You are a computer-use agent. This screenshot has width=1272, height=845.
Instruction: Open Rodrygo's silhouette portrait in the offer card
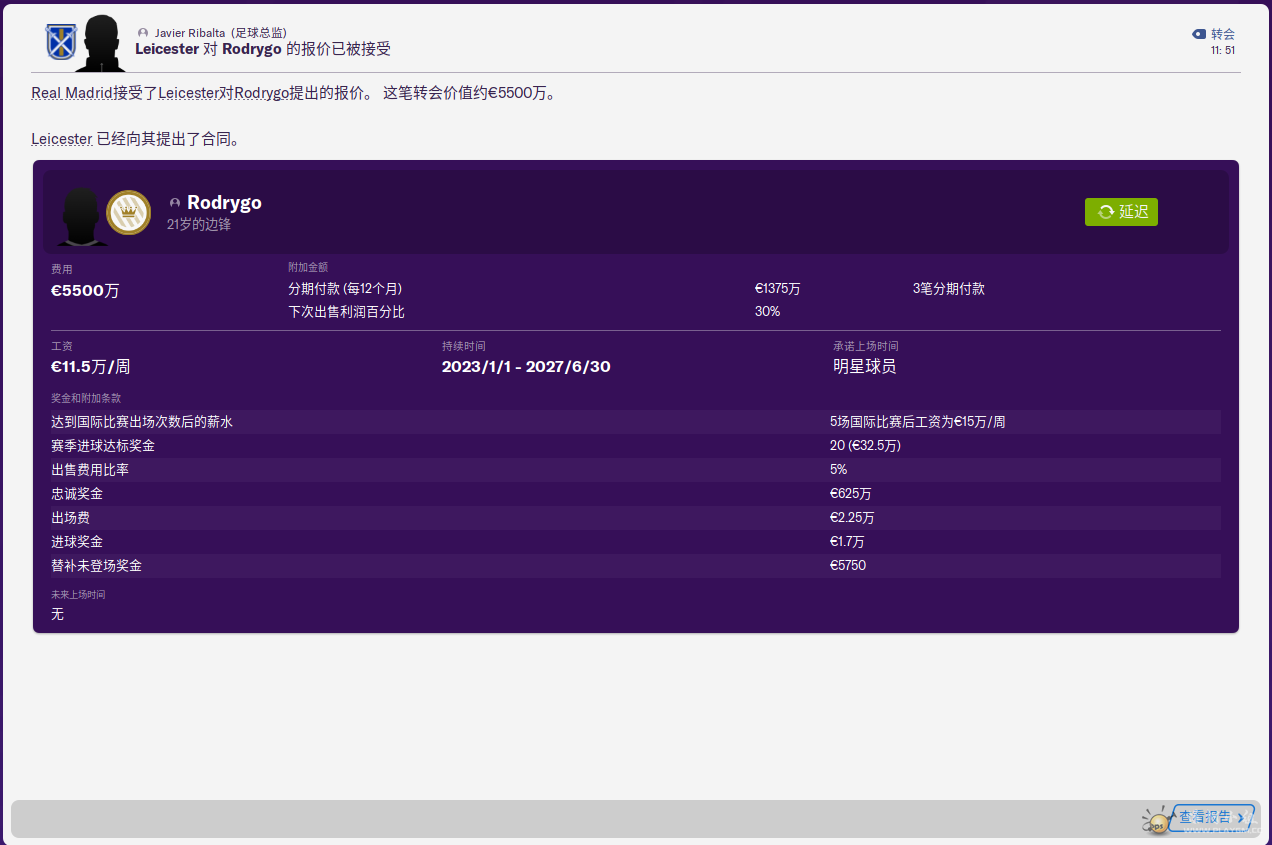click(82, 216)
